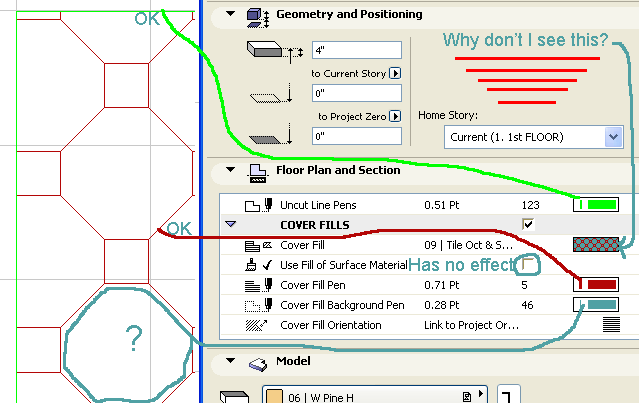639x403 pixels.
Task: Click the offset to project zero icon
Action: (x=271, y=135)
